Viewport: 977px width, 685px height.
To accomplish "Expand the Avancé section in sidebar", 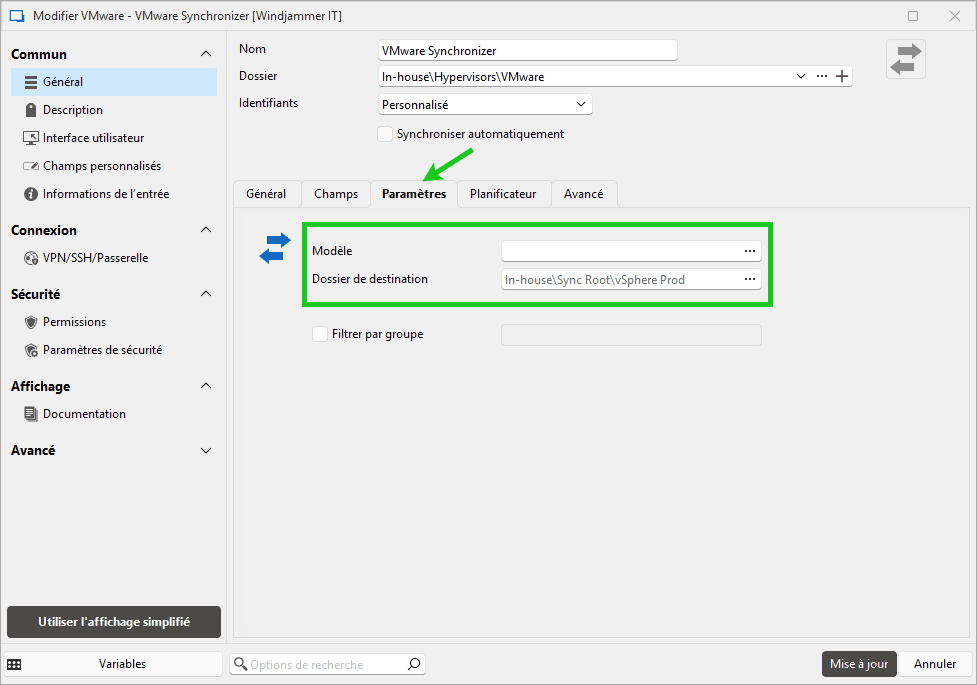I will 206,451.
